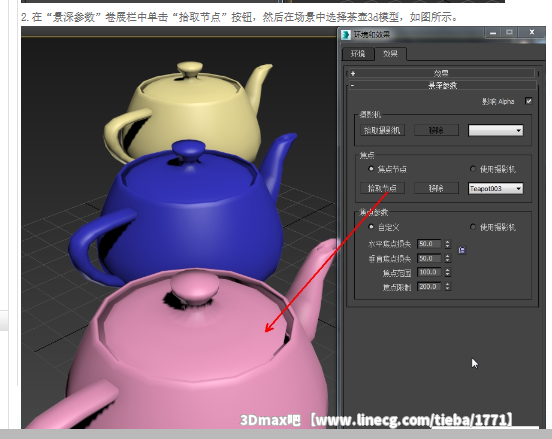Toggle the 影响 Alpha checkbox
The width and height of the screenshot is (552, 439).
pyautogui.click(x=528, y=101)
